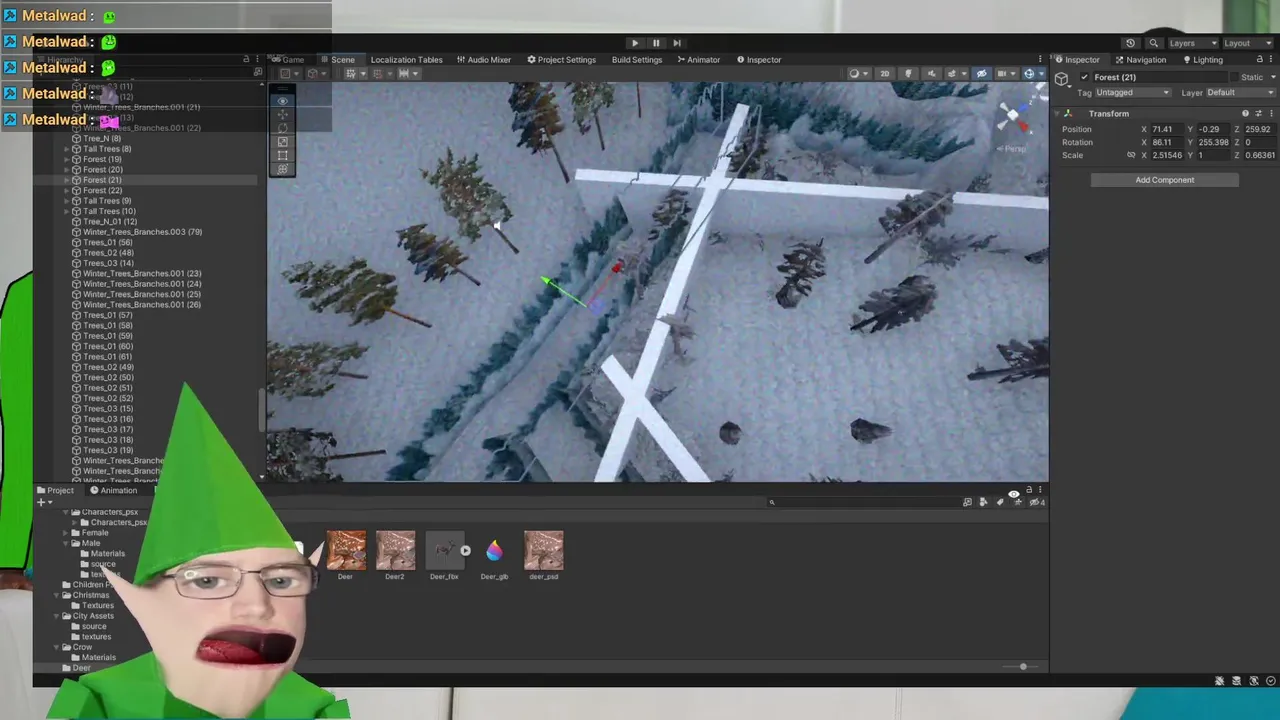
Task: Open the Animation tab
Action: tap(113, 490)
